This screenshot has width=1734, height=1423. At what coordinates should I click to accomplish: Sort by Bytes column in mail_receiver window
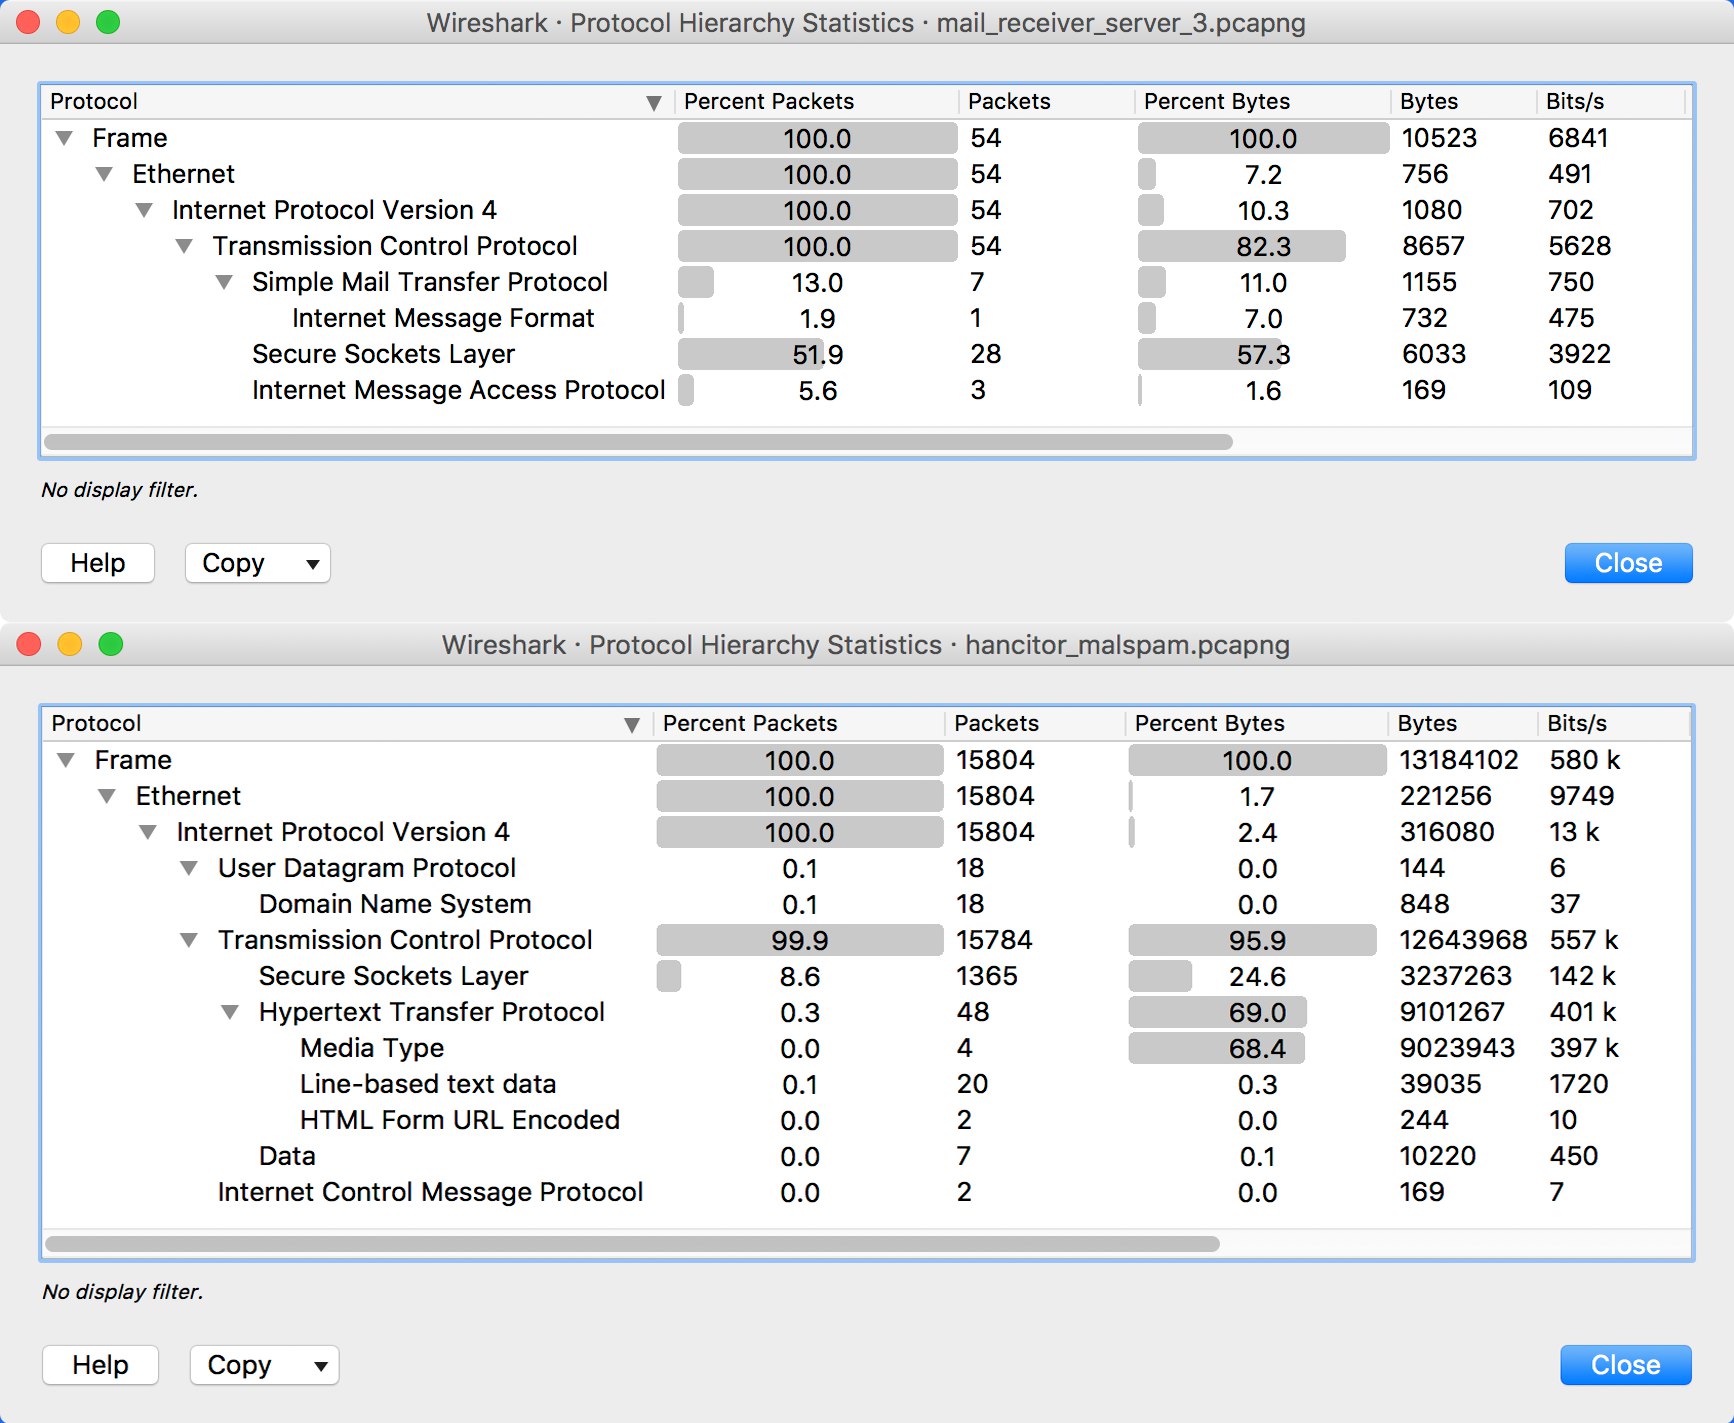click(x=1463, y=101)
